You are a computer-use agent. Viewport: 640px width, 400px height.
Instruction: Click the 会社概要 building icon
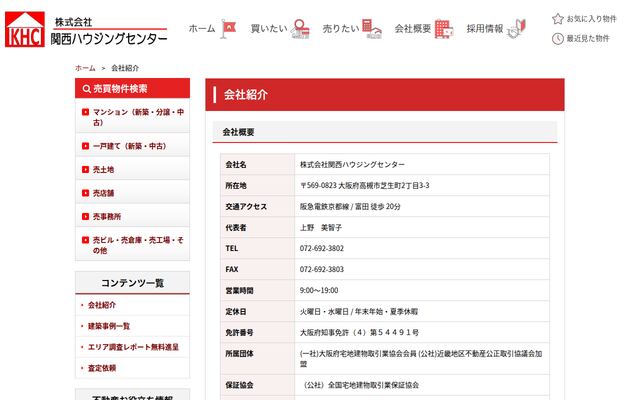pos(444,29)
